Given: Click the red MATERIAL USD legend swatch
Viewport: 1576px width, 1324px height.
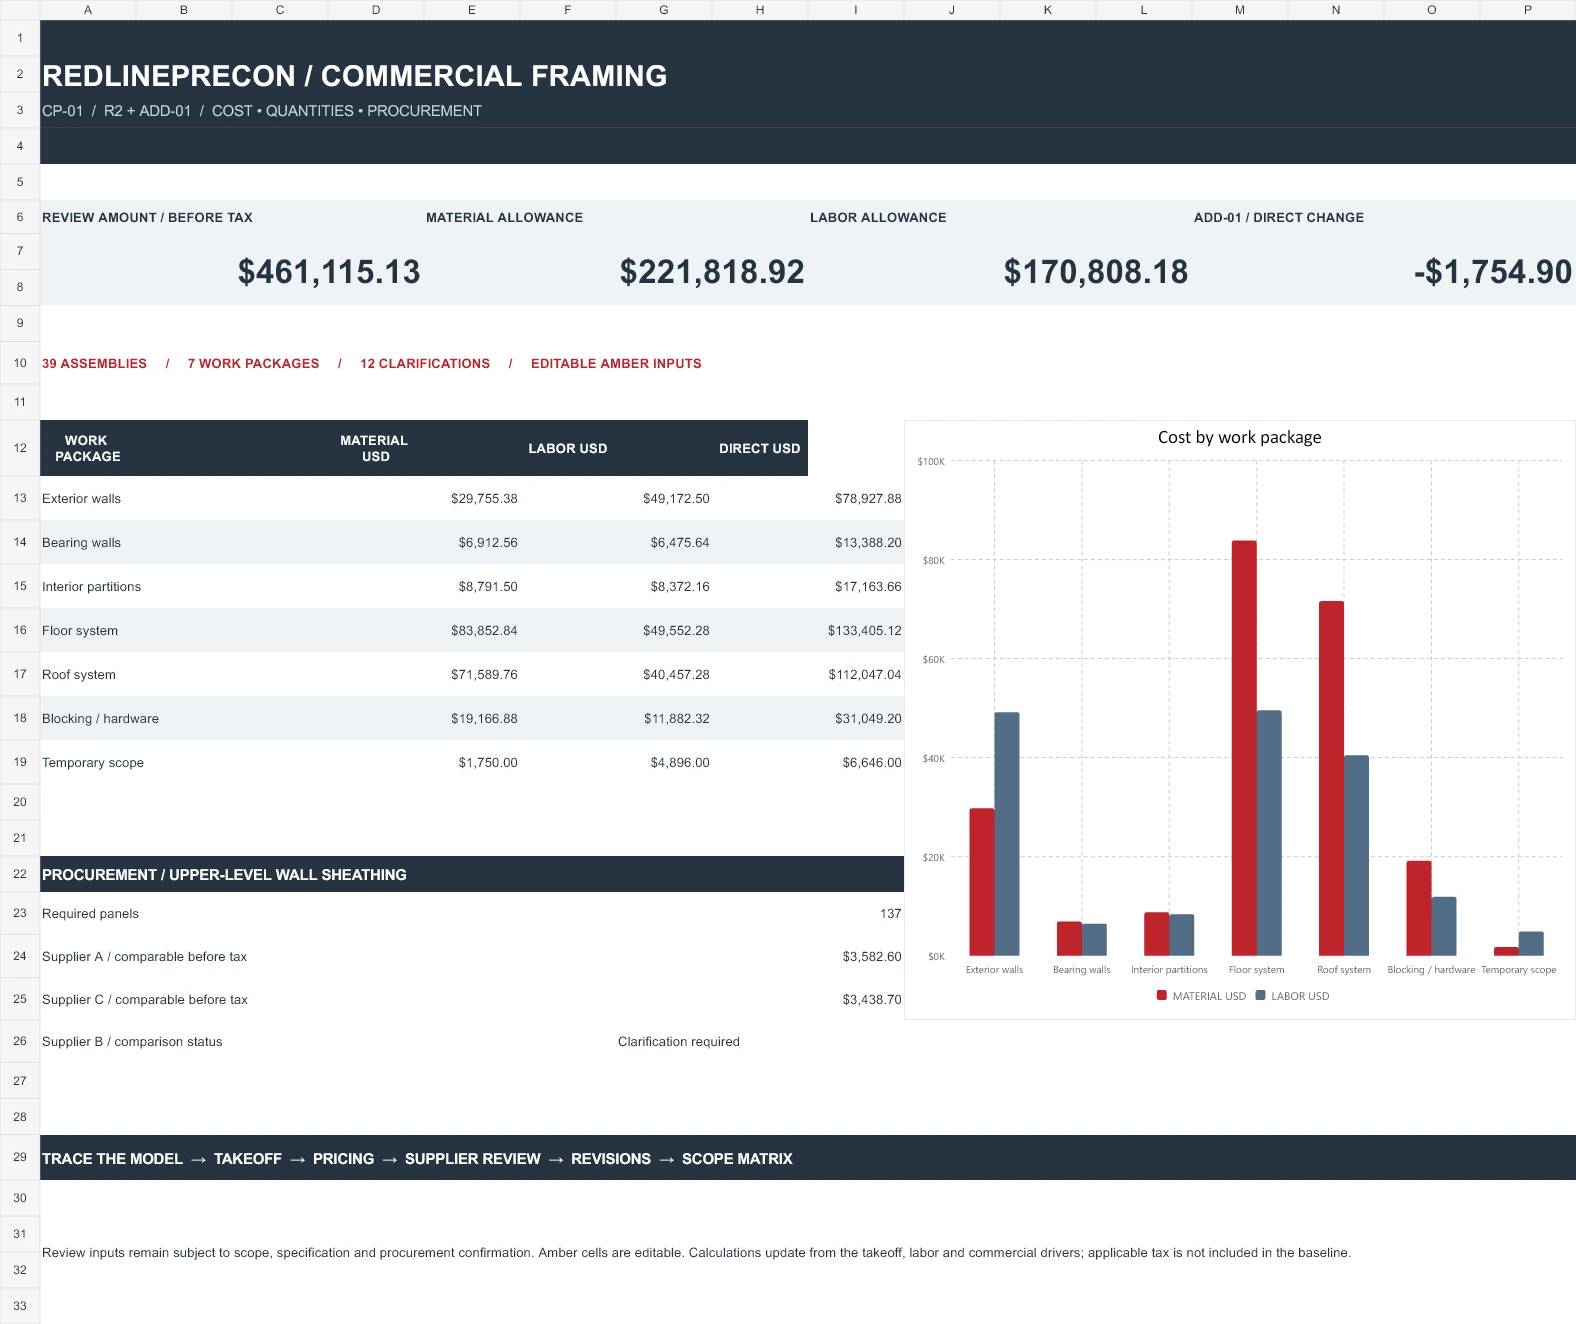Looking at the screenshot, I should pos(1162,996).
